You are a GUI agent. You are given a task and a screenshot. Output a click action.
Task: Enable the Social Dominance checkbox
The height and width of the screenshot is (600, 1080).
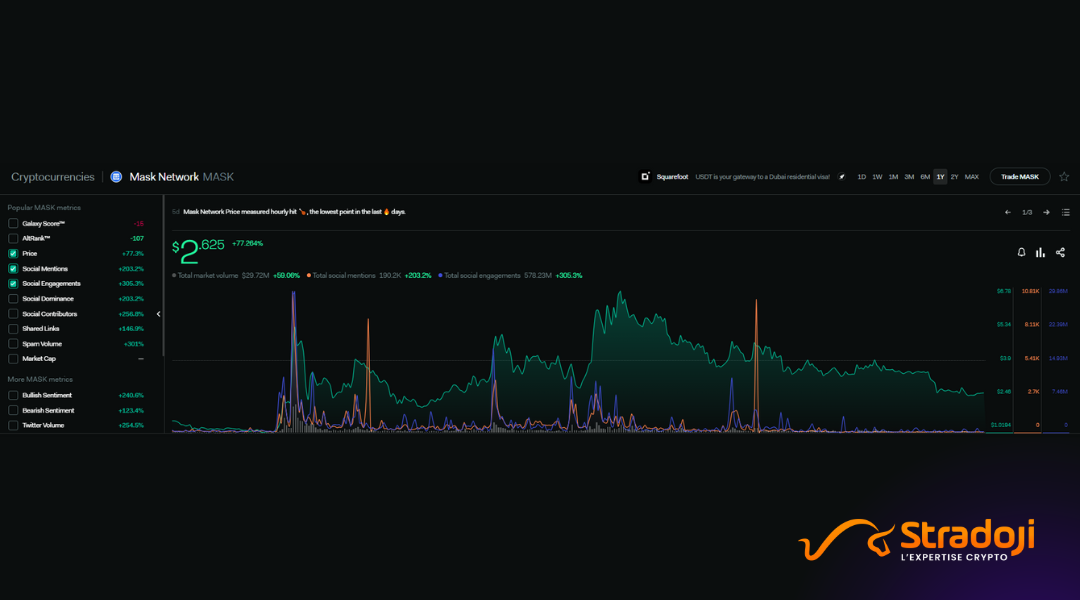click(13, 299)
